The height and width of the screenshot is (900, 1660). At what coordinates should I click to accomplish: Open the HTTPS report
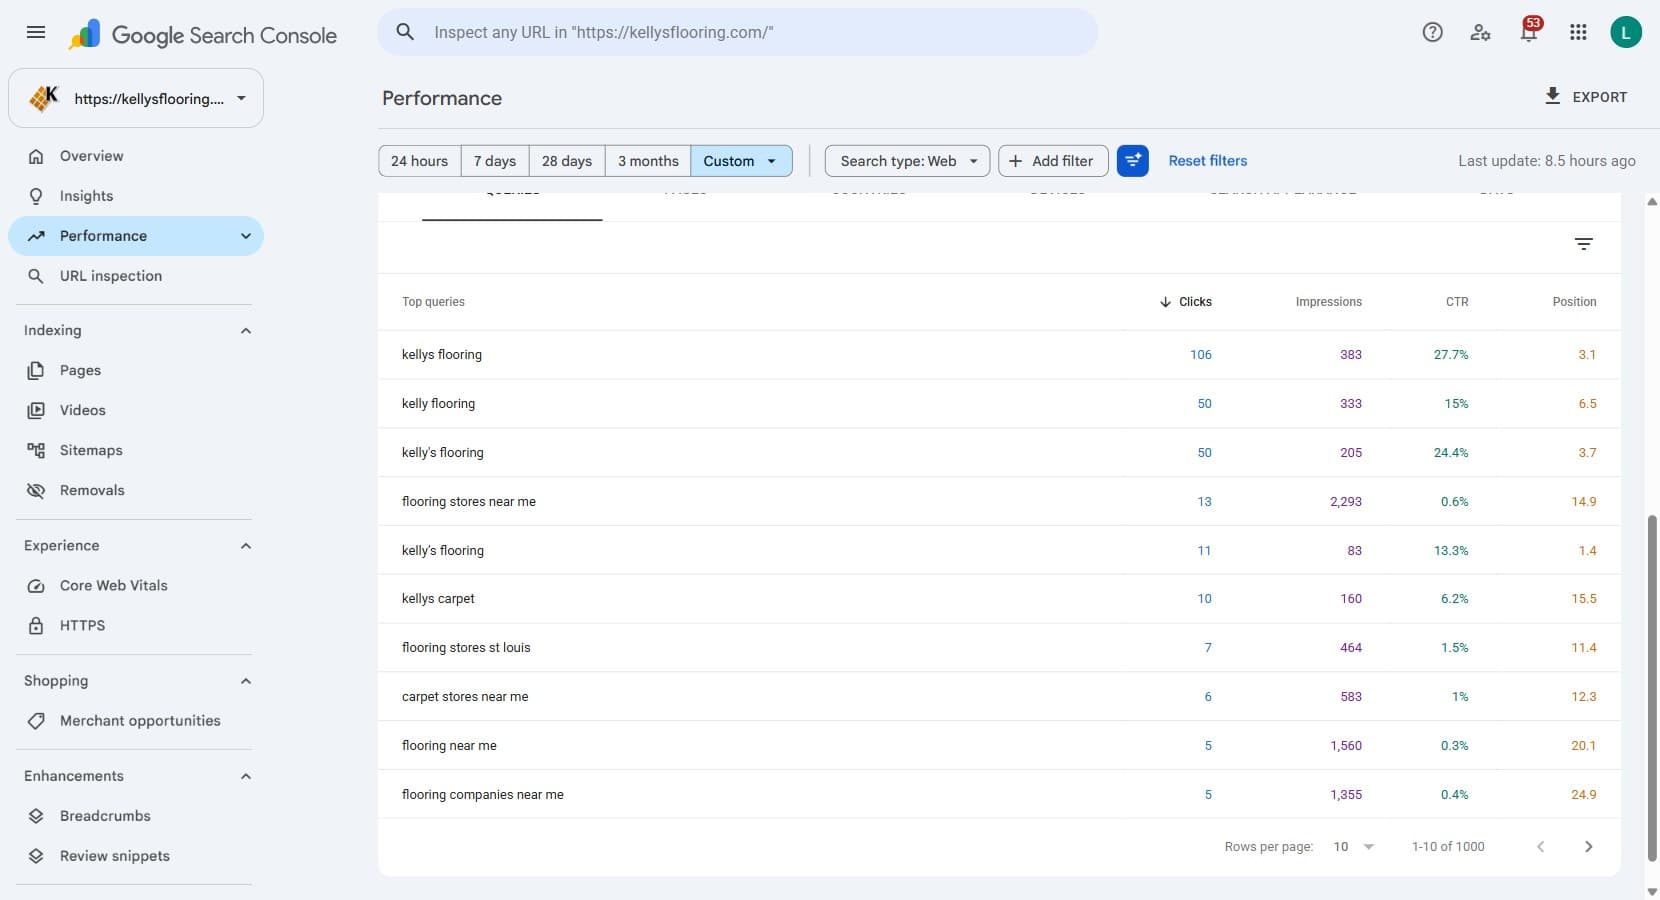click(136, 625)
